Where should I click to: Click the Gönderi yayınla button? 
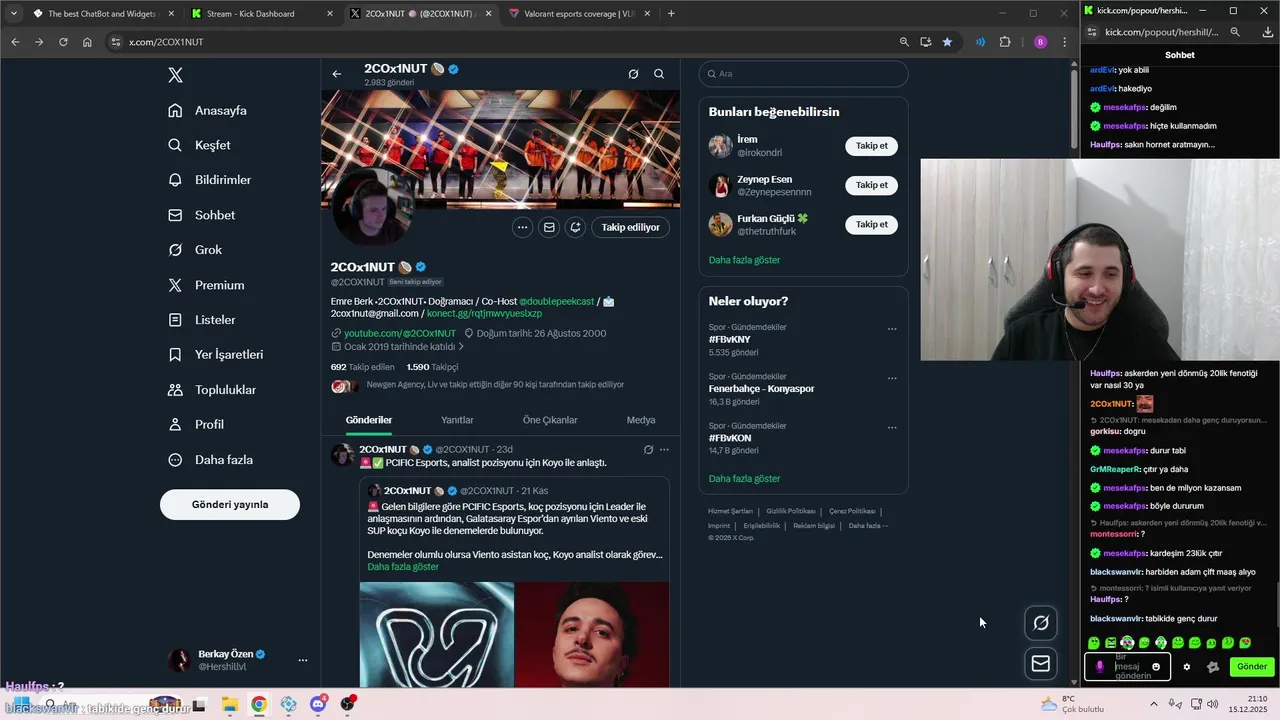tap(230, 504)
